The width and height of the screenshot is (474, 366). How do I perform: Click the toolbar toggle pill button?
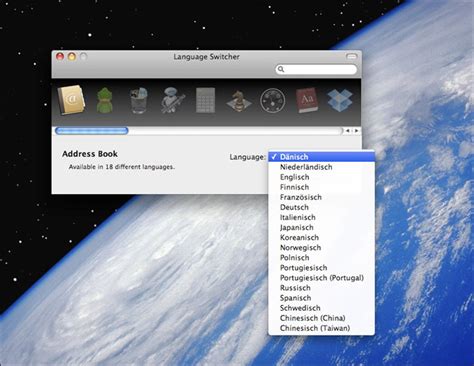[x=351, y=57]
